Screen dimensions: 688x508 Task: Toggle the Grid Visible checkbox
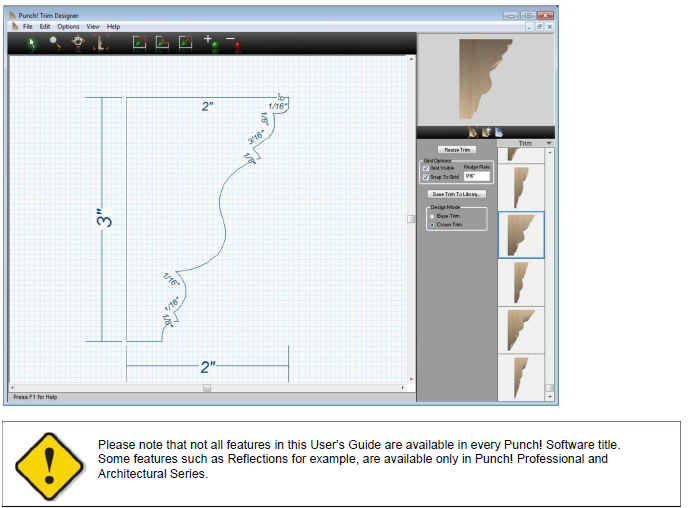click(x=426, y=168)
